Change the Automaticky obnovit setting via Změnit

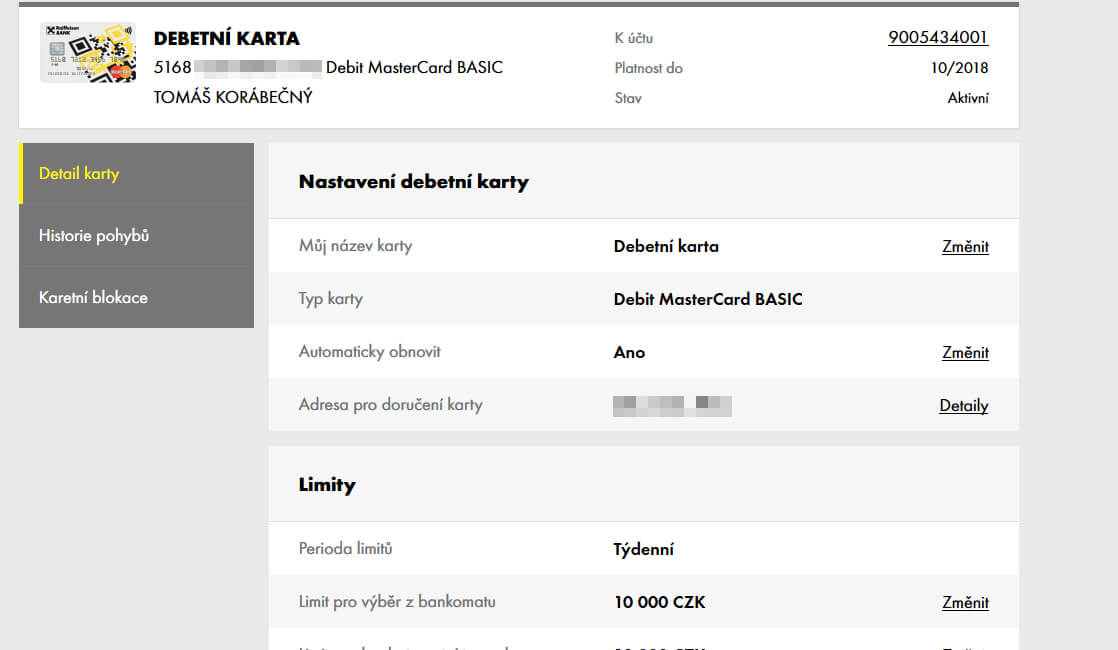coord(965,352)
